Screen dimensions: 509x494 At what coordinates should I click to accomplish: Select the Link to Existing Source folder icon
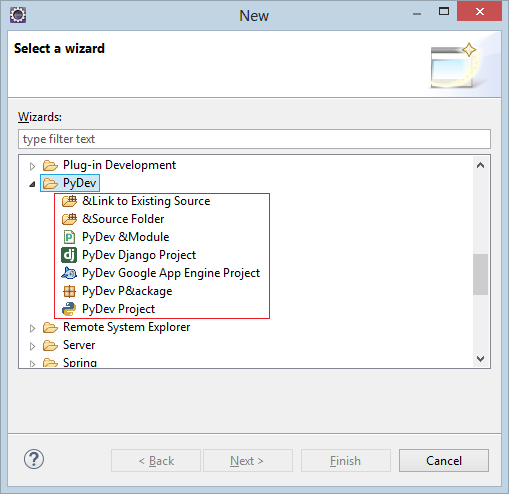(x=69, y=201)
